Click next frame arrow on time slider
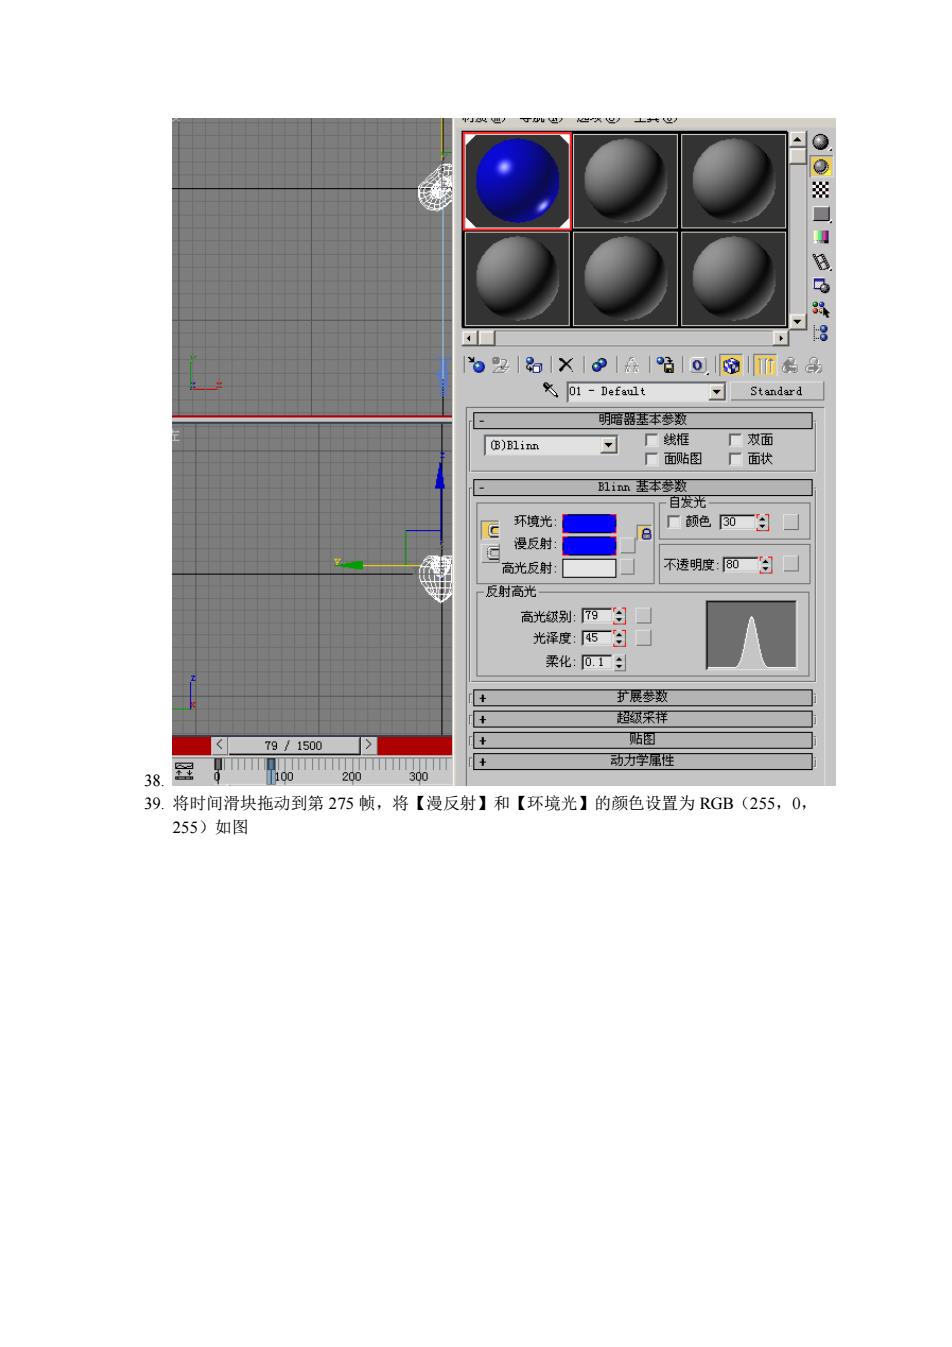This screenshot has height=1347, width=952. 368,745
